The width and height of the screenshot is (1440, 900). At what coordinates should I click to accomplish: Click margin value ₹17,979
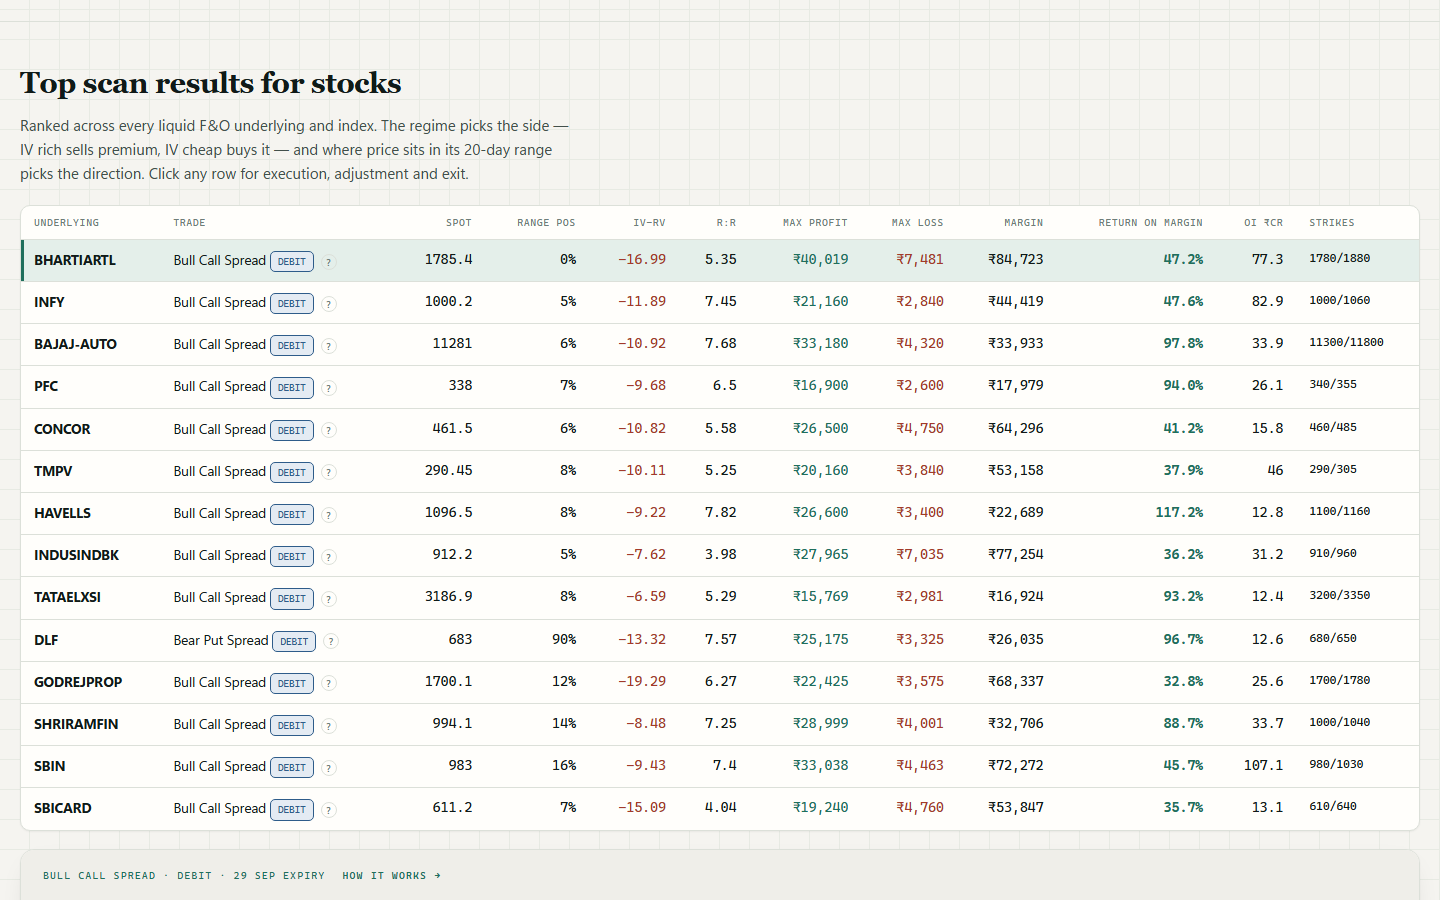1015,386
